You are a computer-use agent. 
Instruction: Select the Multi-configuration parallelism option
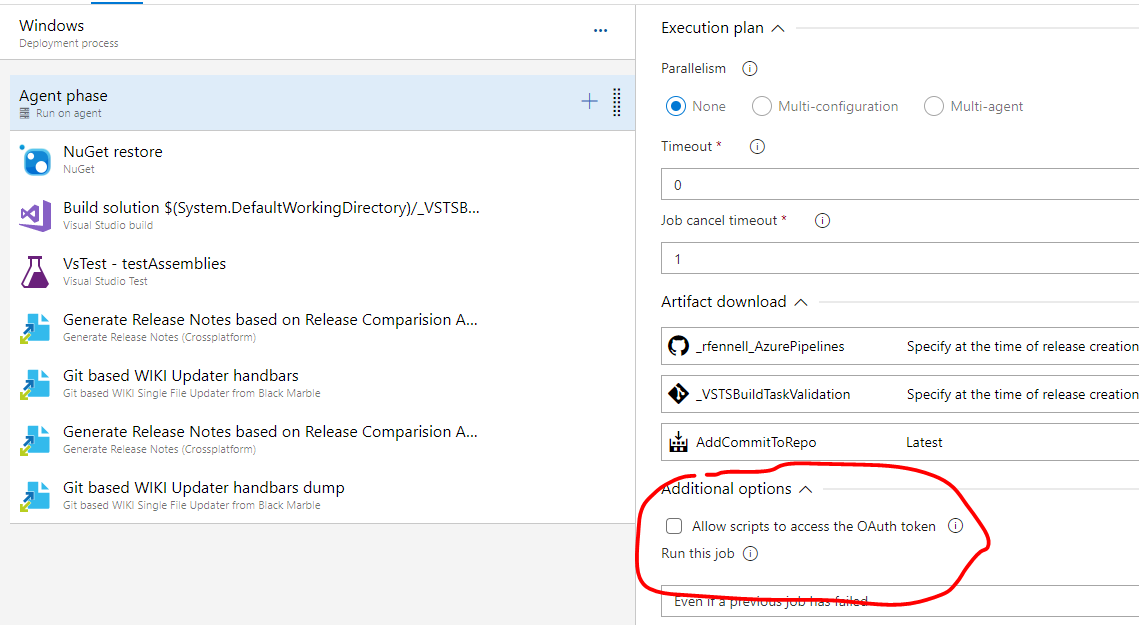pos(760,106)
